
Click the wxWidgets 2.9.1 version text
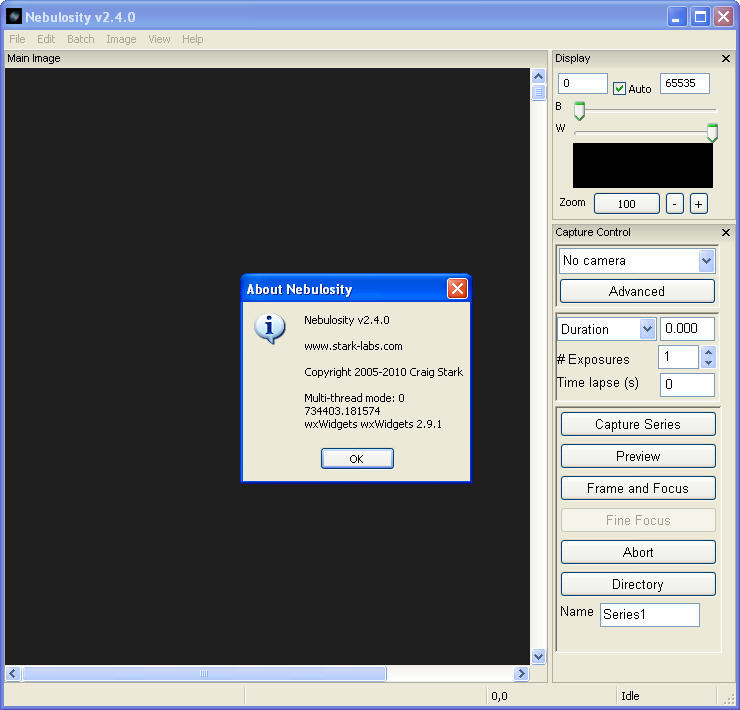(x=373, y=424)
